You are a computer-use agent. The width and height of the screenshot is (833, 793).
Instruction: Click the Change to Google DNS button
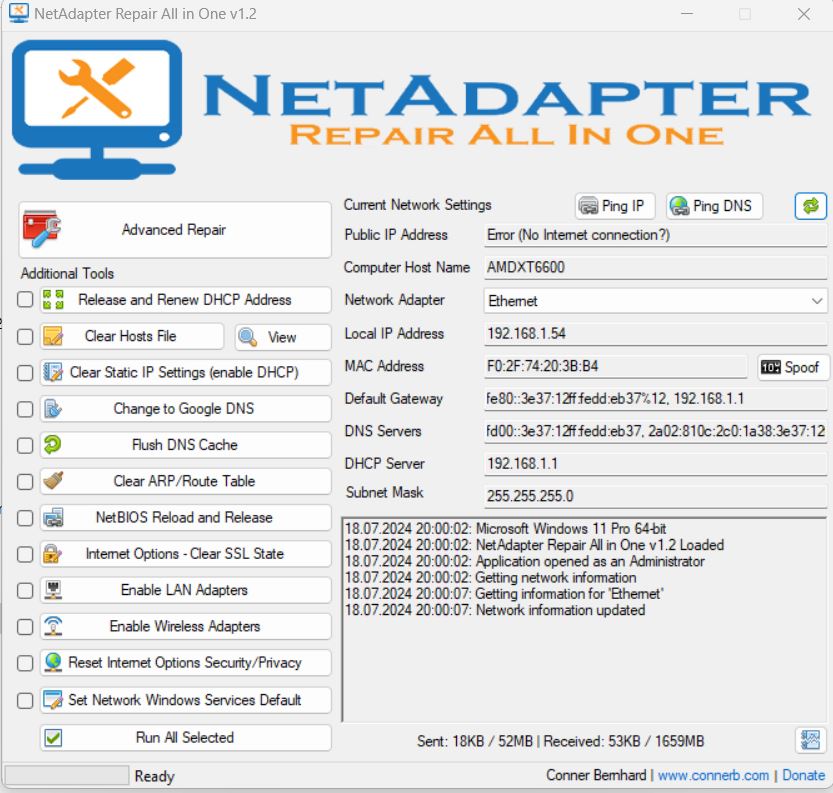[x=185, y=409]
